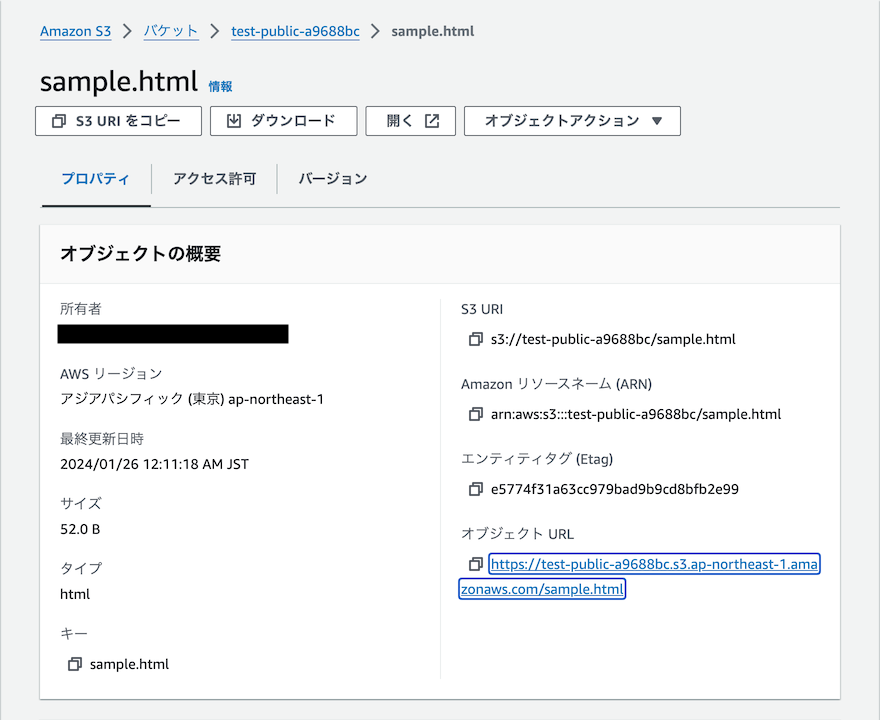Screen dimensions: 880x720
Task: Click the copy icon beside the ARN value
Action: (x=475, y=414)
